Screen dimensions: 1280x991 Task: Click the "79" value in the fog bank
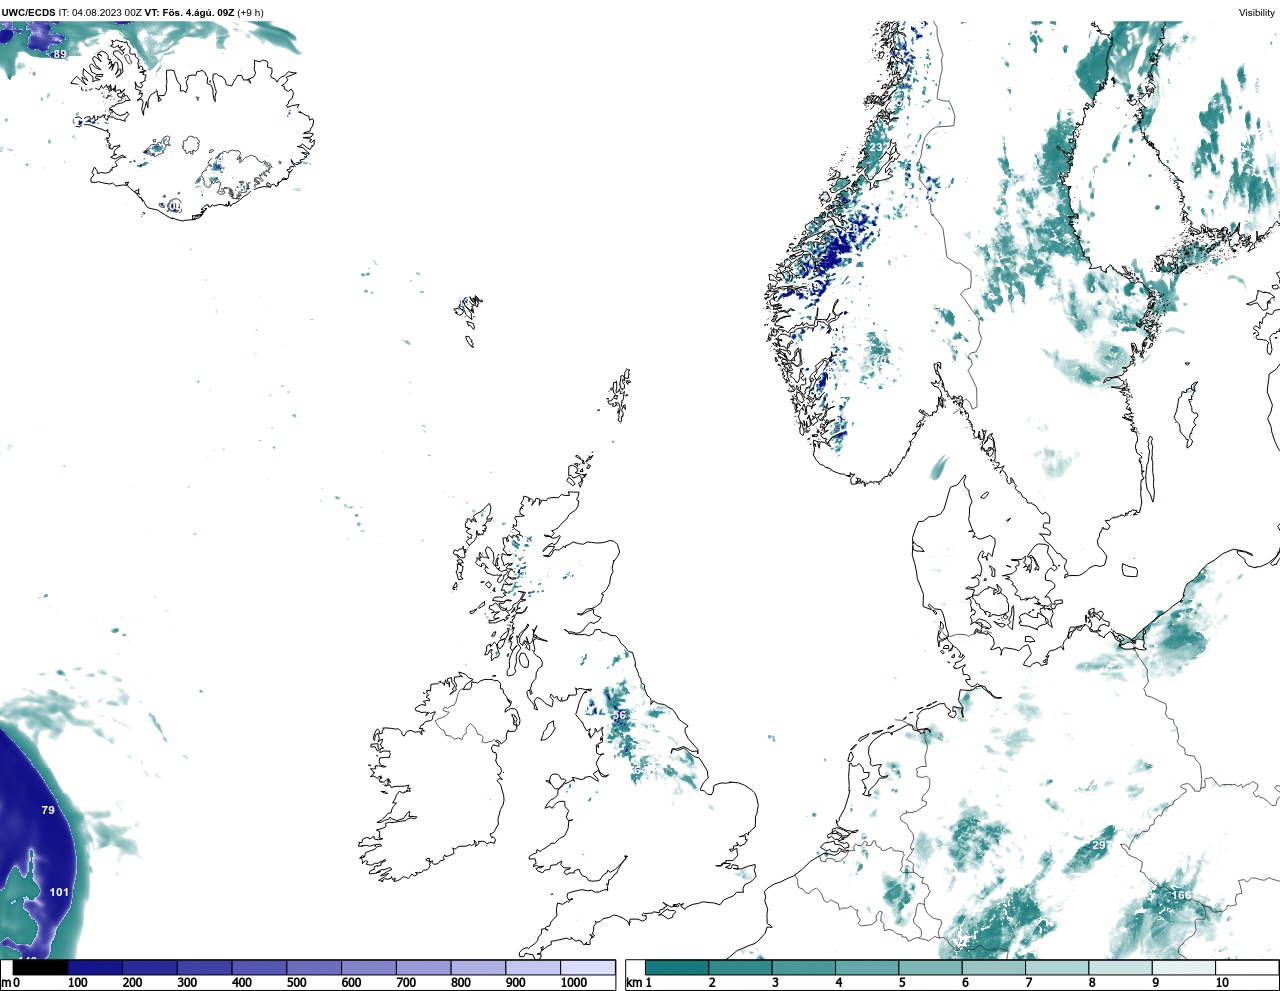[x=48, y=810]
